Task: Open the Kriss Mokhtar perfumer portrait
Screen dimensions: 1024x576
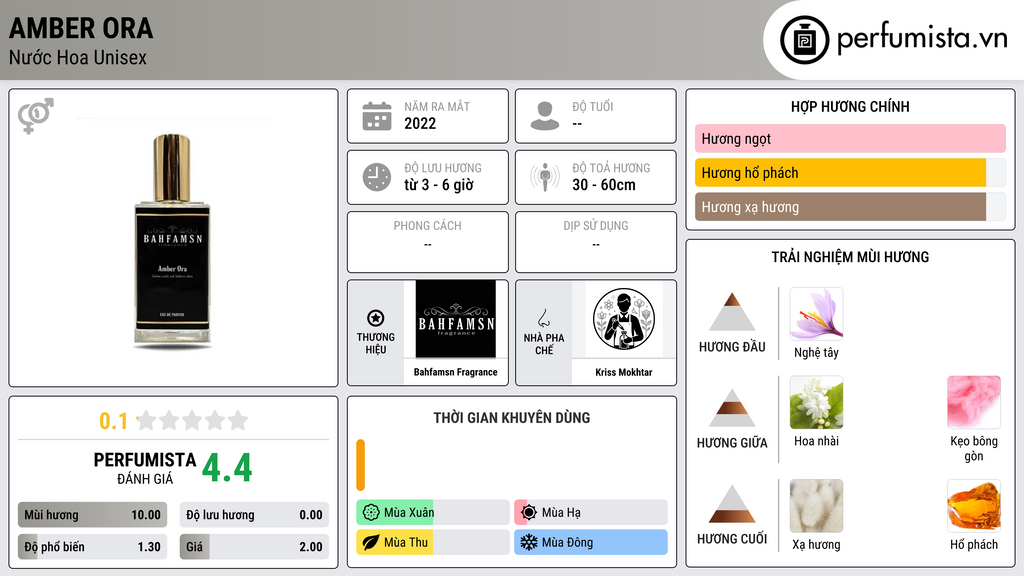Action: (624, 319)
